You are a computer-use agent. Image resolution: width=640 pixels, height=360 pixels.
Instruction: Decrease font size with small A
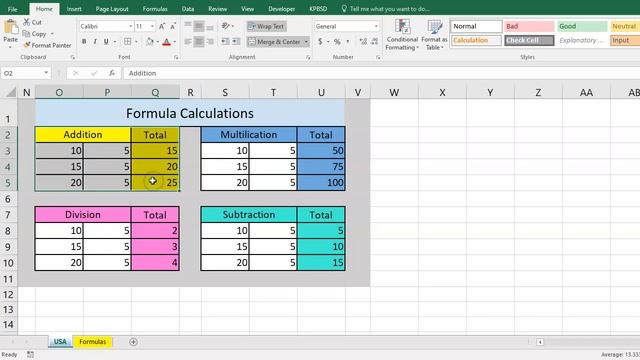pos(173,26)
